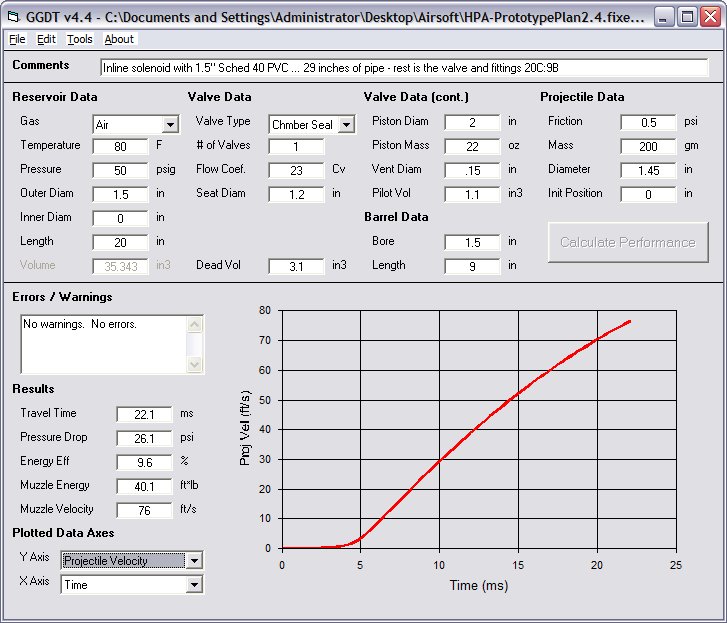Select the Piston Mass input field

472,146
